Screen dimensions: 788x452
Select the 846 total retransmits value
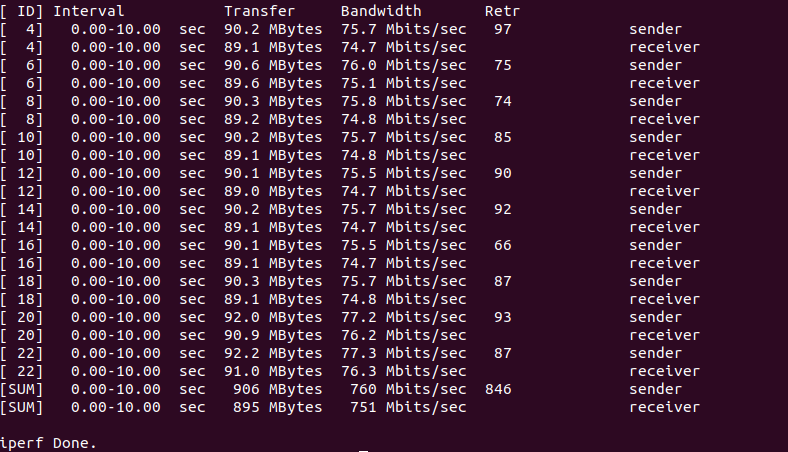(x=498, y=389)
